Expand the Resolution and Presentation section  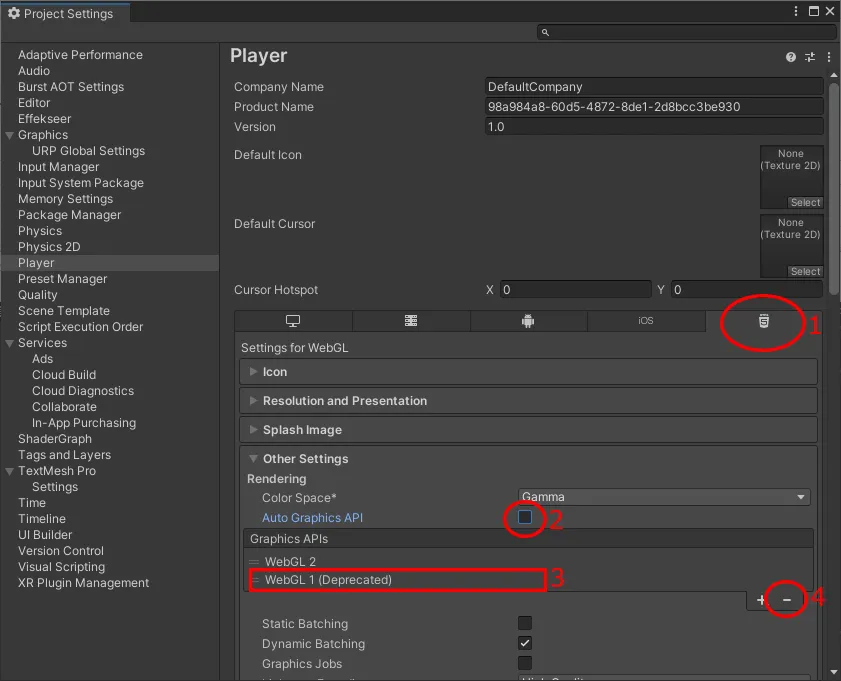(x=345, y=401)
